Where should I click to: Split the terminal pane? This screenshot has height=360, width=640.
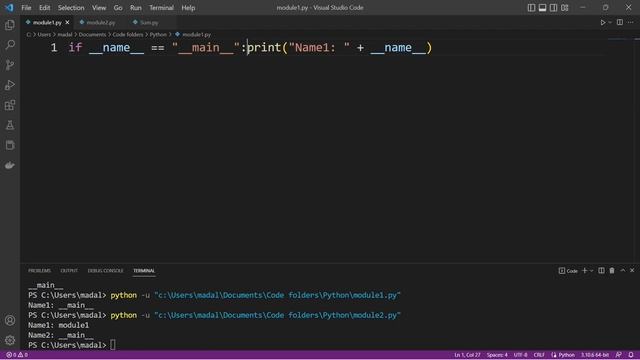tap(601, 271)
